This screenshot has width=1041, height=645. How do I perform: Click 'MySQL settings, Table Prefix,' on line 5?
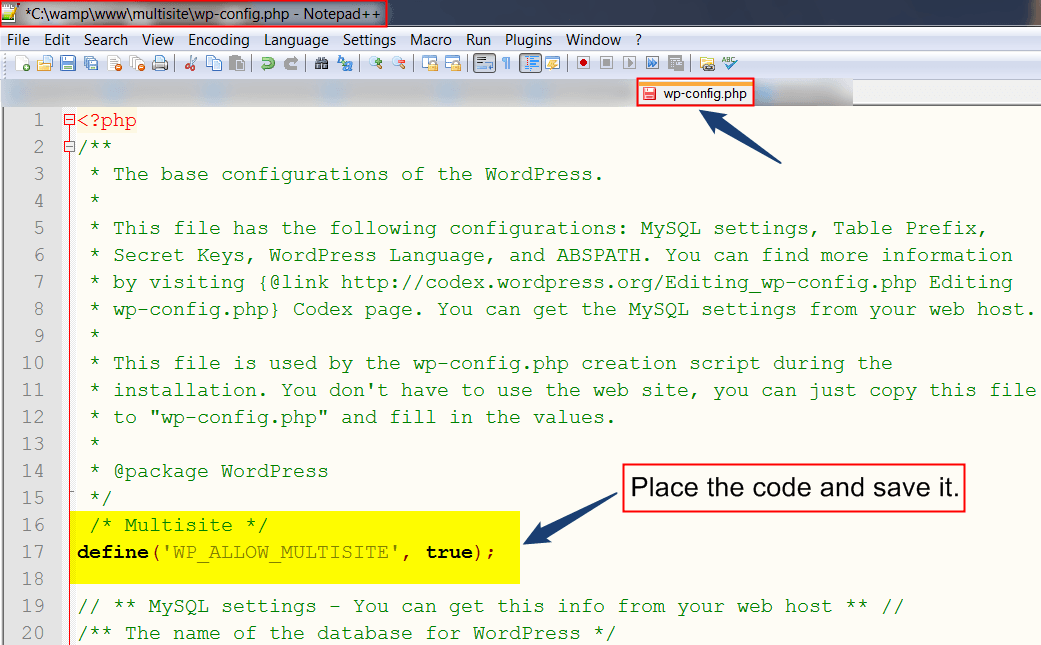click(x=813, y=228)
